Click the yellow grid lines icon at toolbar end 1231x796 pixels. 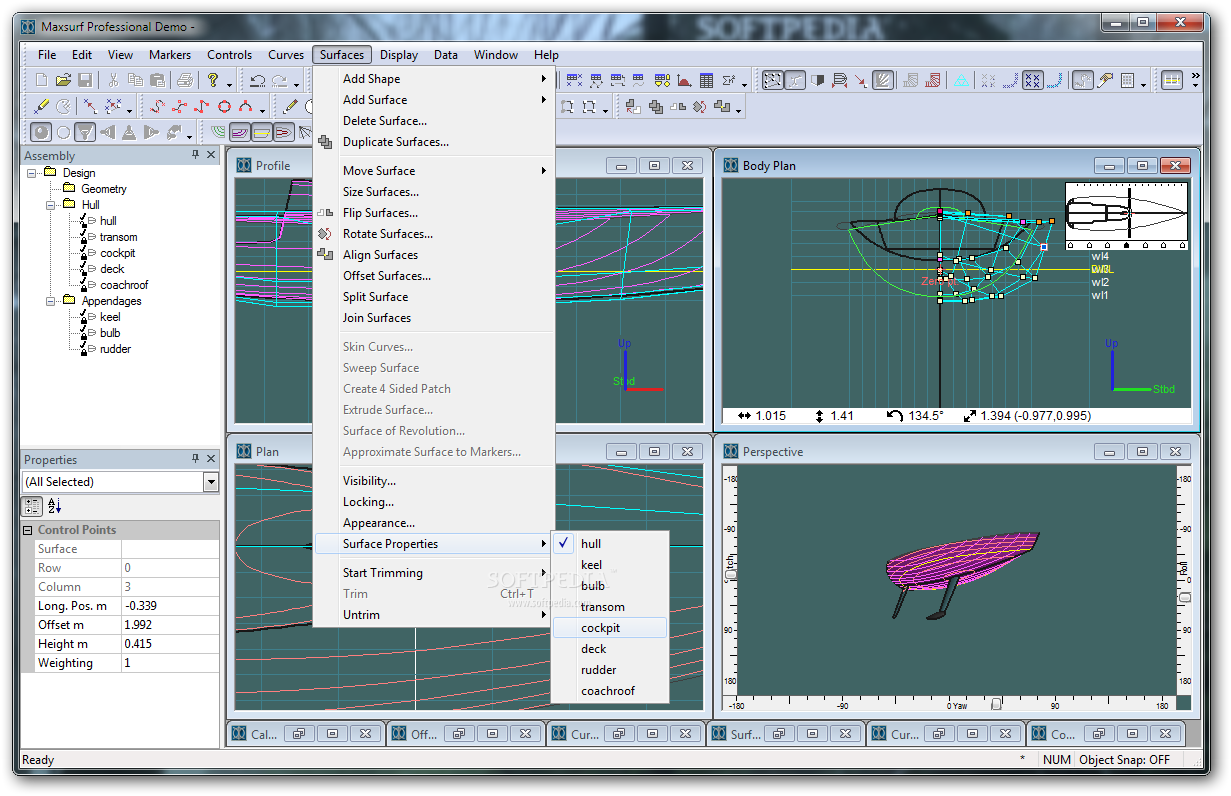[x=1172, y=80]
